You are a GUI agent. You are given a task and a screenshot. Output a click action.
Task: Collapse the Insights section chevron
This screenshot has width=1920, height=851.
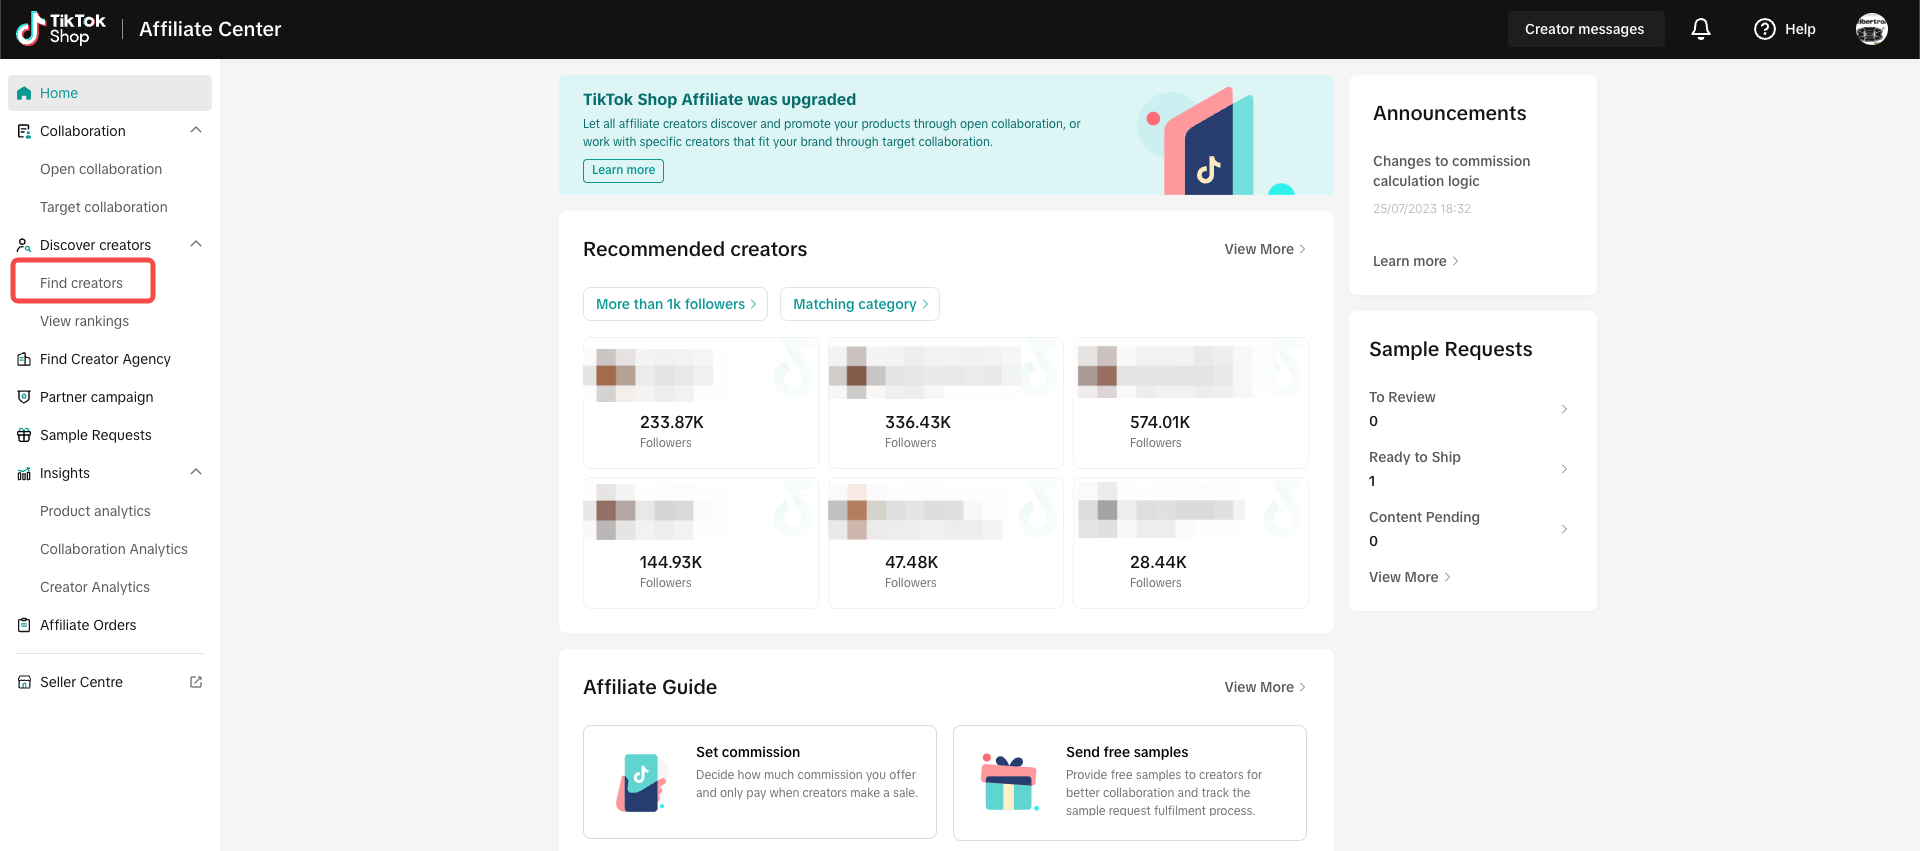[196, 472]
